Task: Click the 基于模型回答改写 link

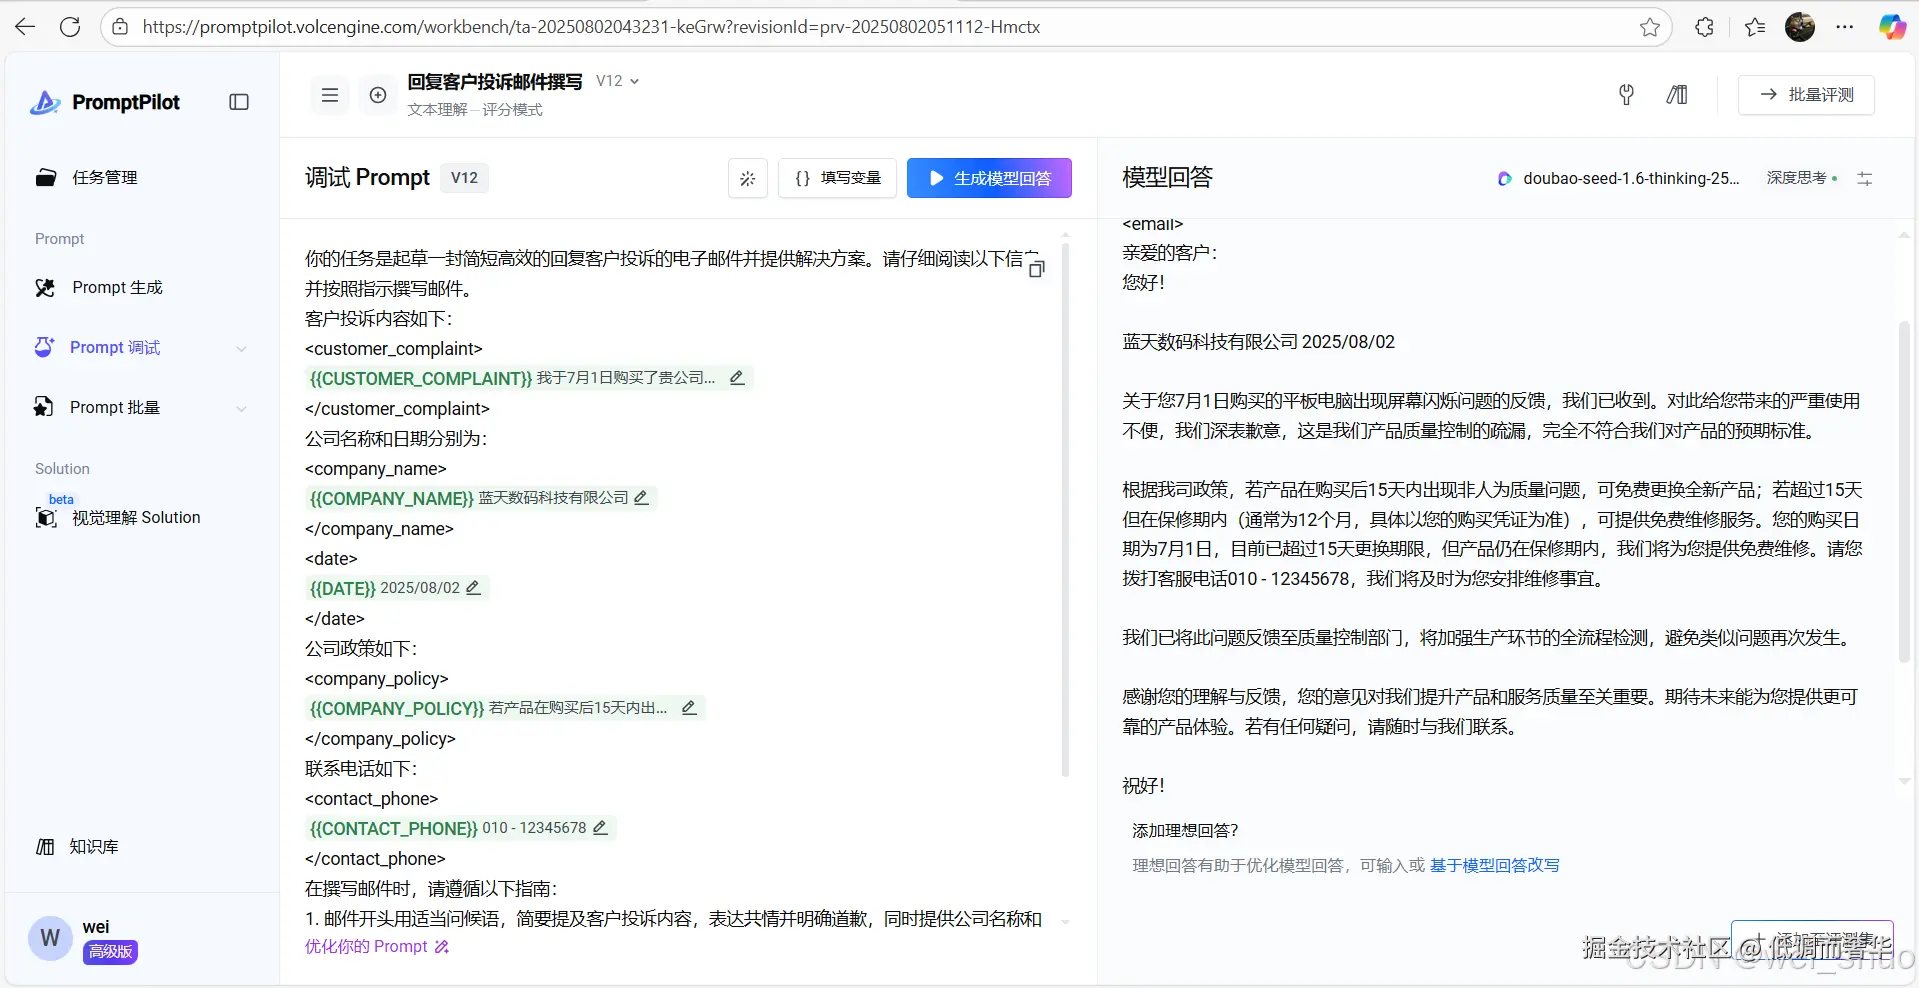Action: click(x=1494, y=865)
